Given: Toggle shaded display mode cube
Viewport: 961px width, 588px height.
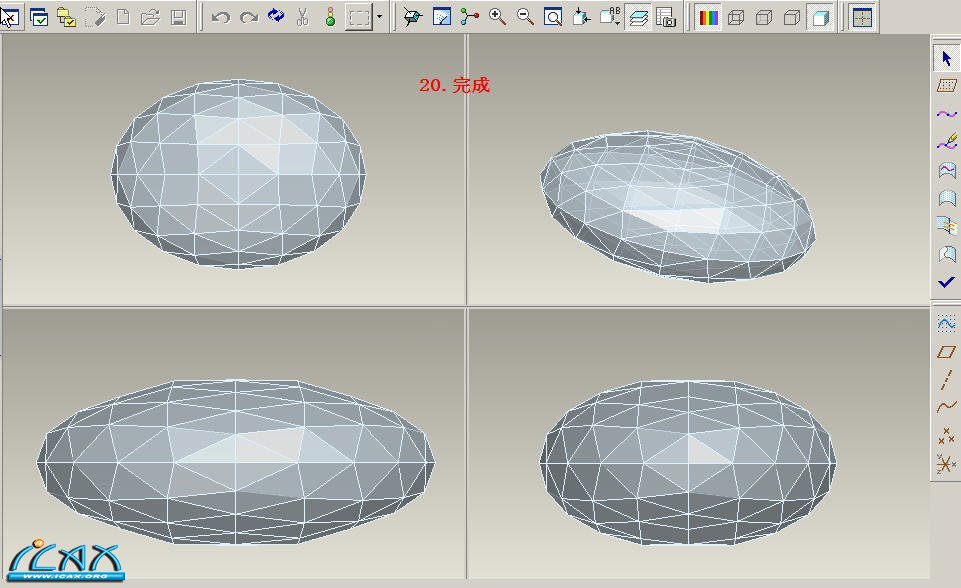Looking at the screenshot, I should click(820, 17).
